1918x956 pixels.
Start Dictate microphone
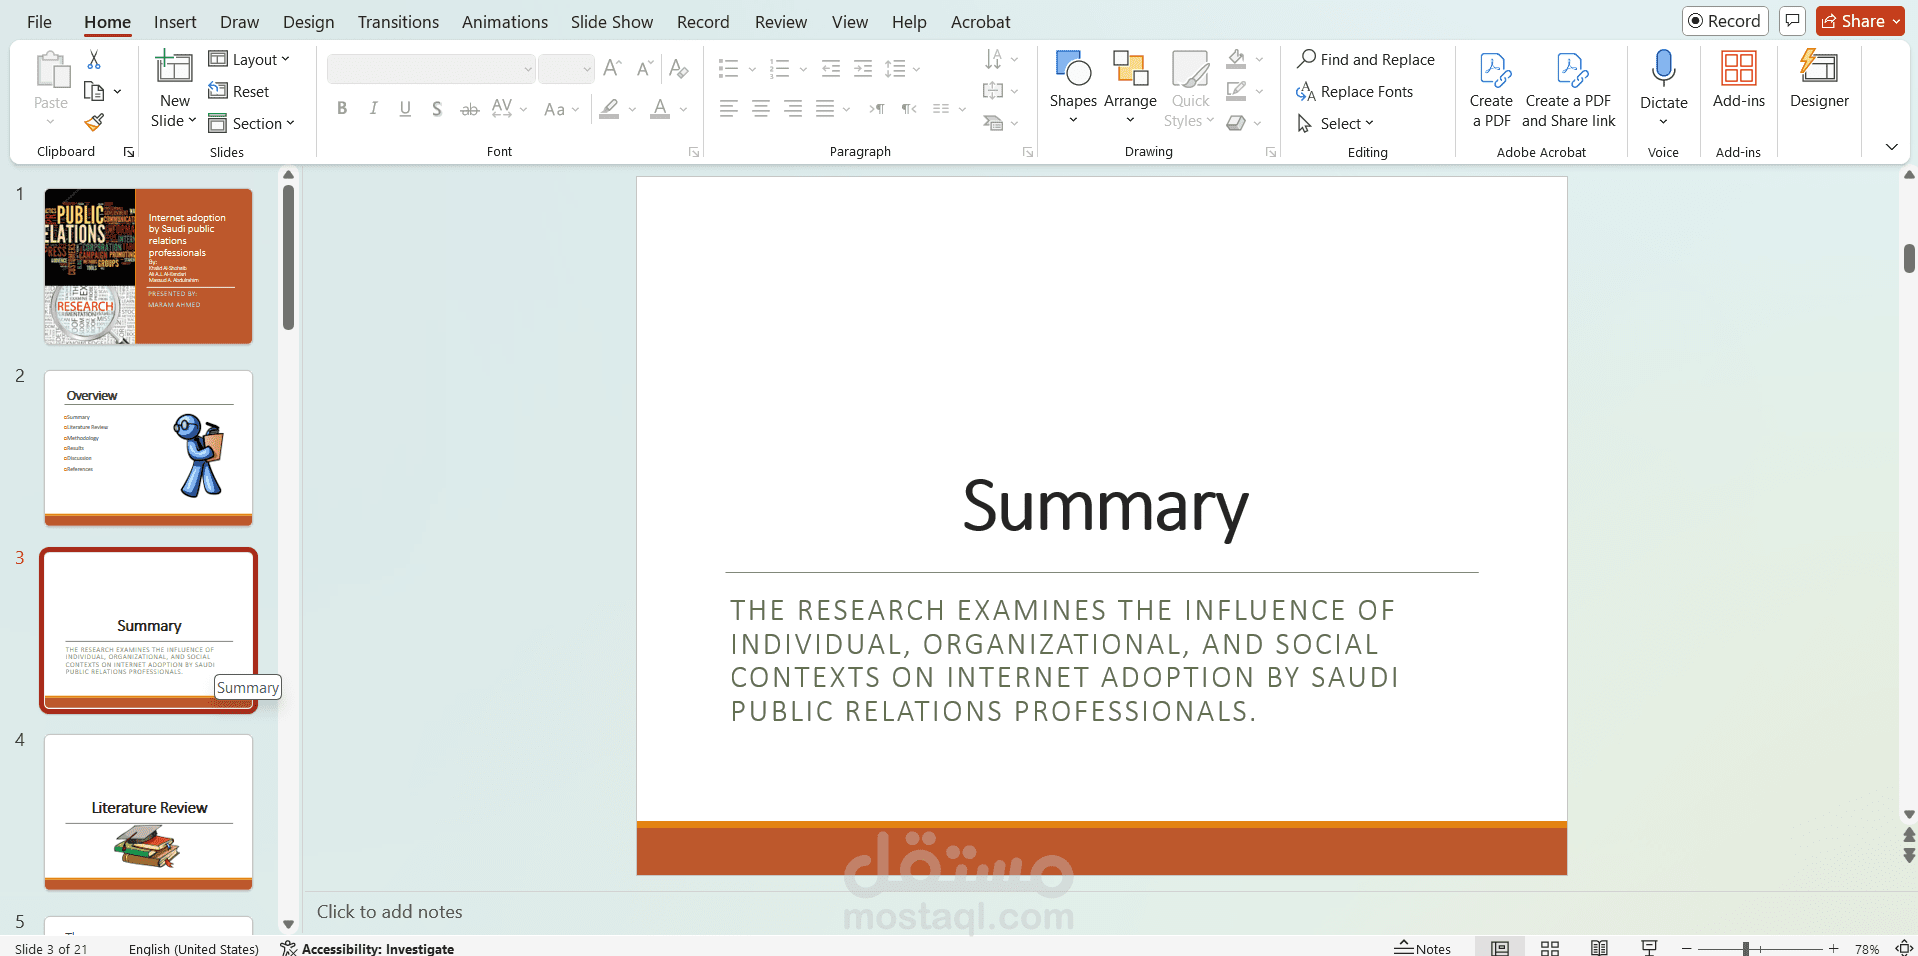pos(1663,88)
